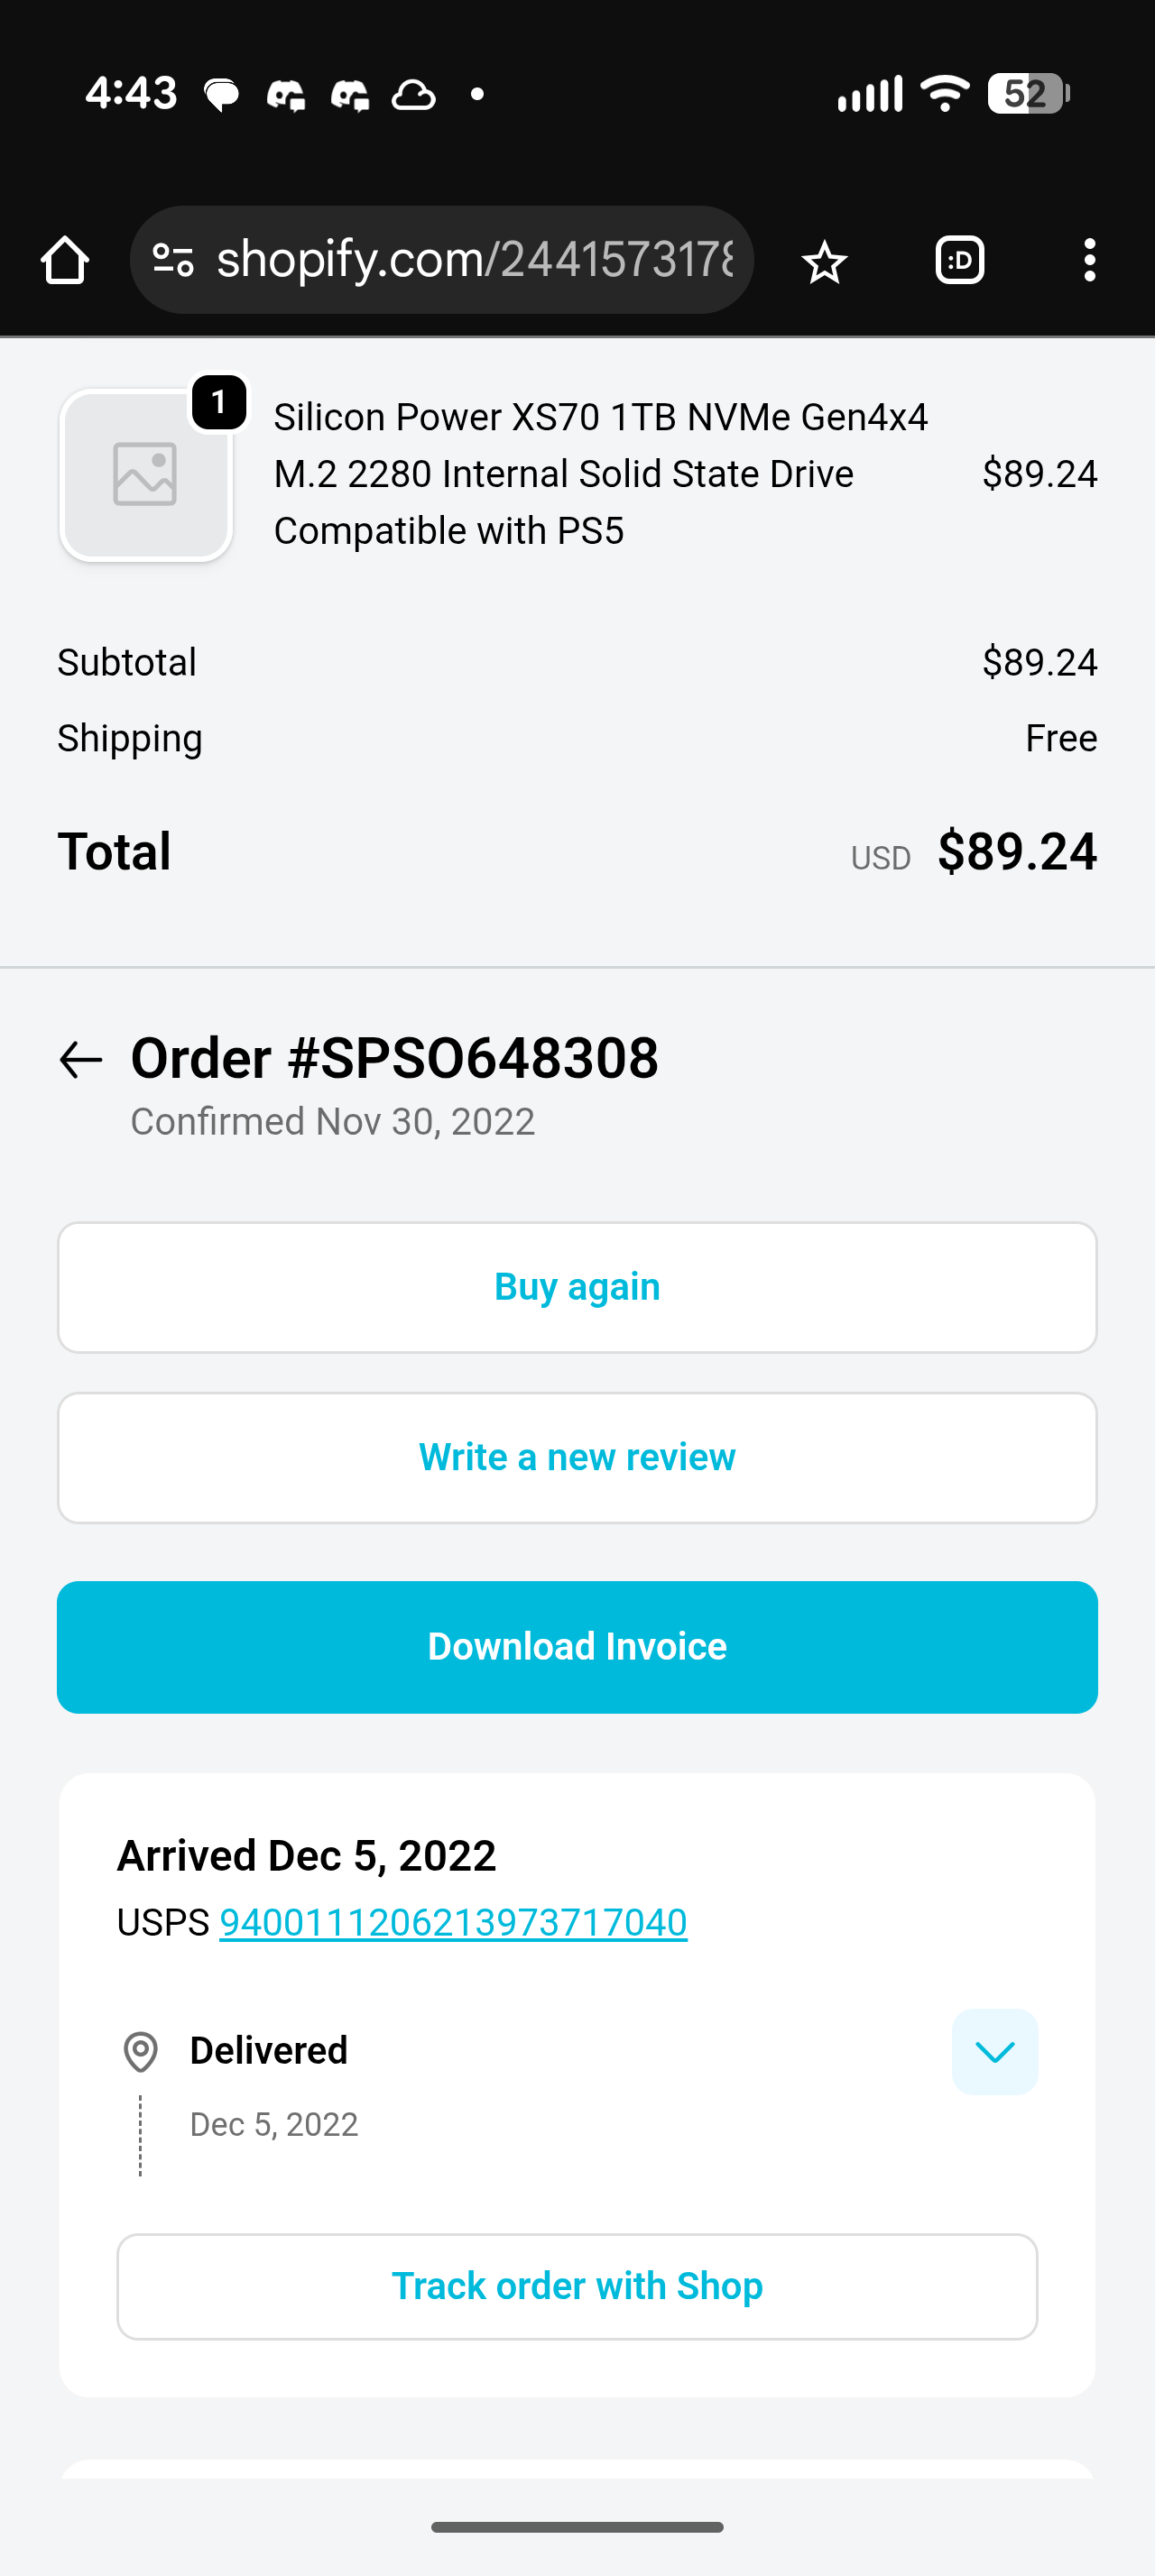Download Invoice for this order
This screenshot has height=2576, width=1155.
[x=577, y=1647]
